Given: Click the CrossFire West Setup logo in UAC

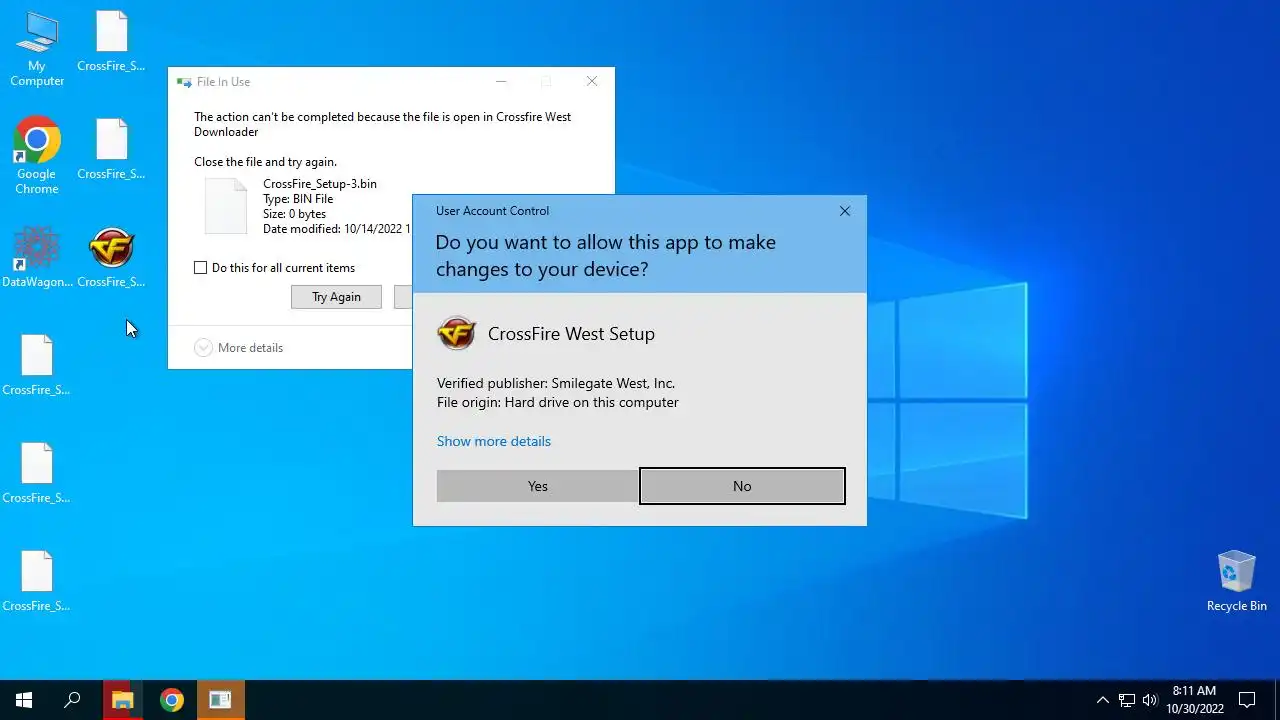Looking at the screenshot, I should [457, 333].
